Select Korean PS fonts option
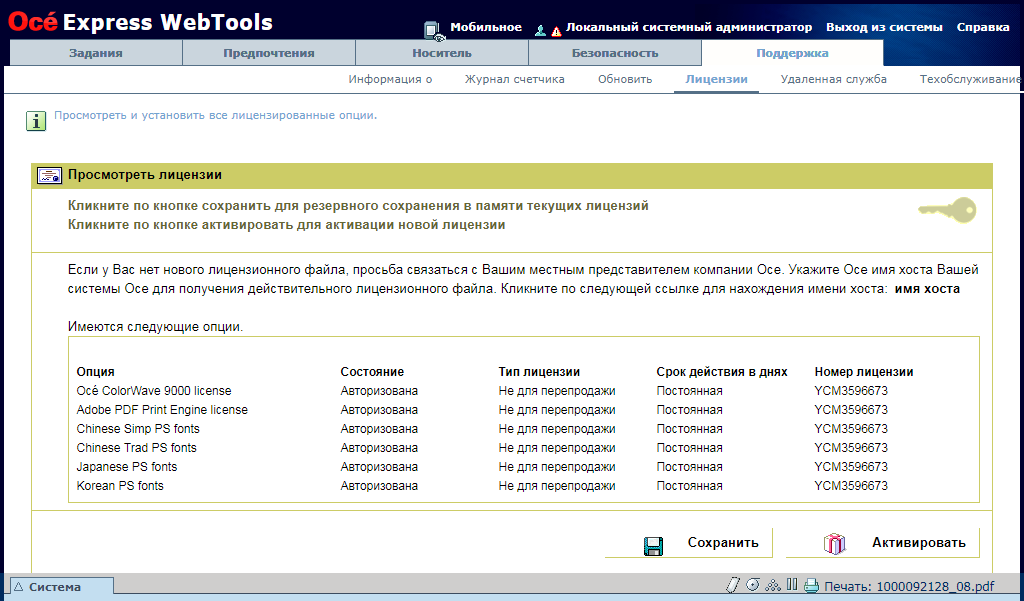1024x601 pixels. [x=120, y=485]
